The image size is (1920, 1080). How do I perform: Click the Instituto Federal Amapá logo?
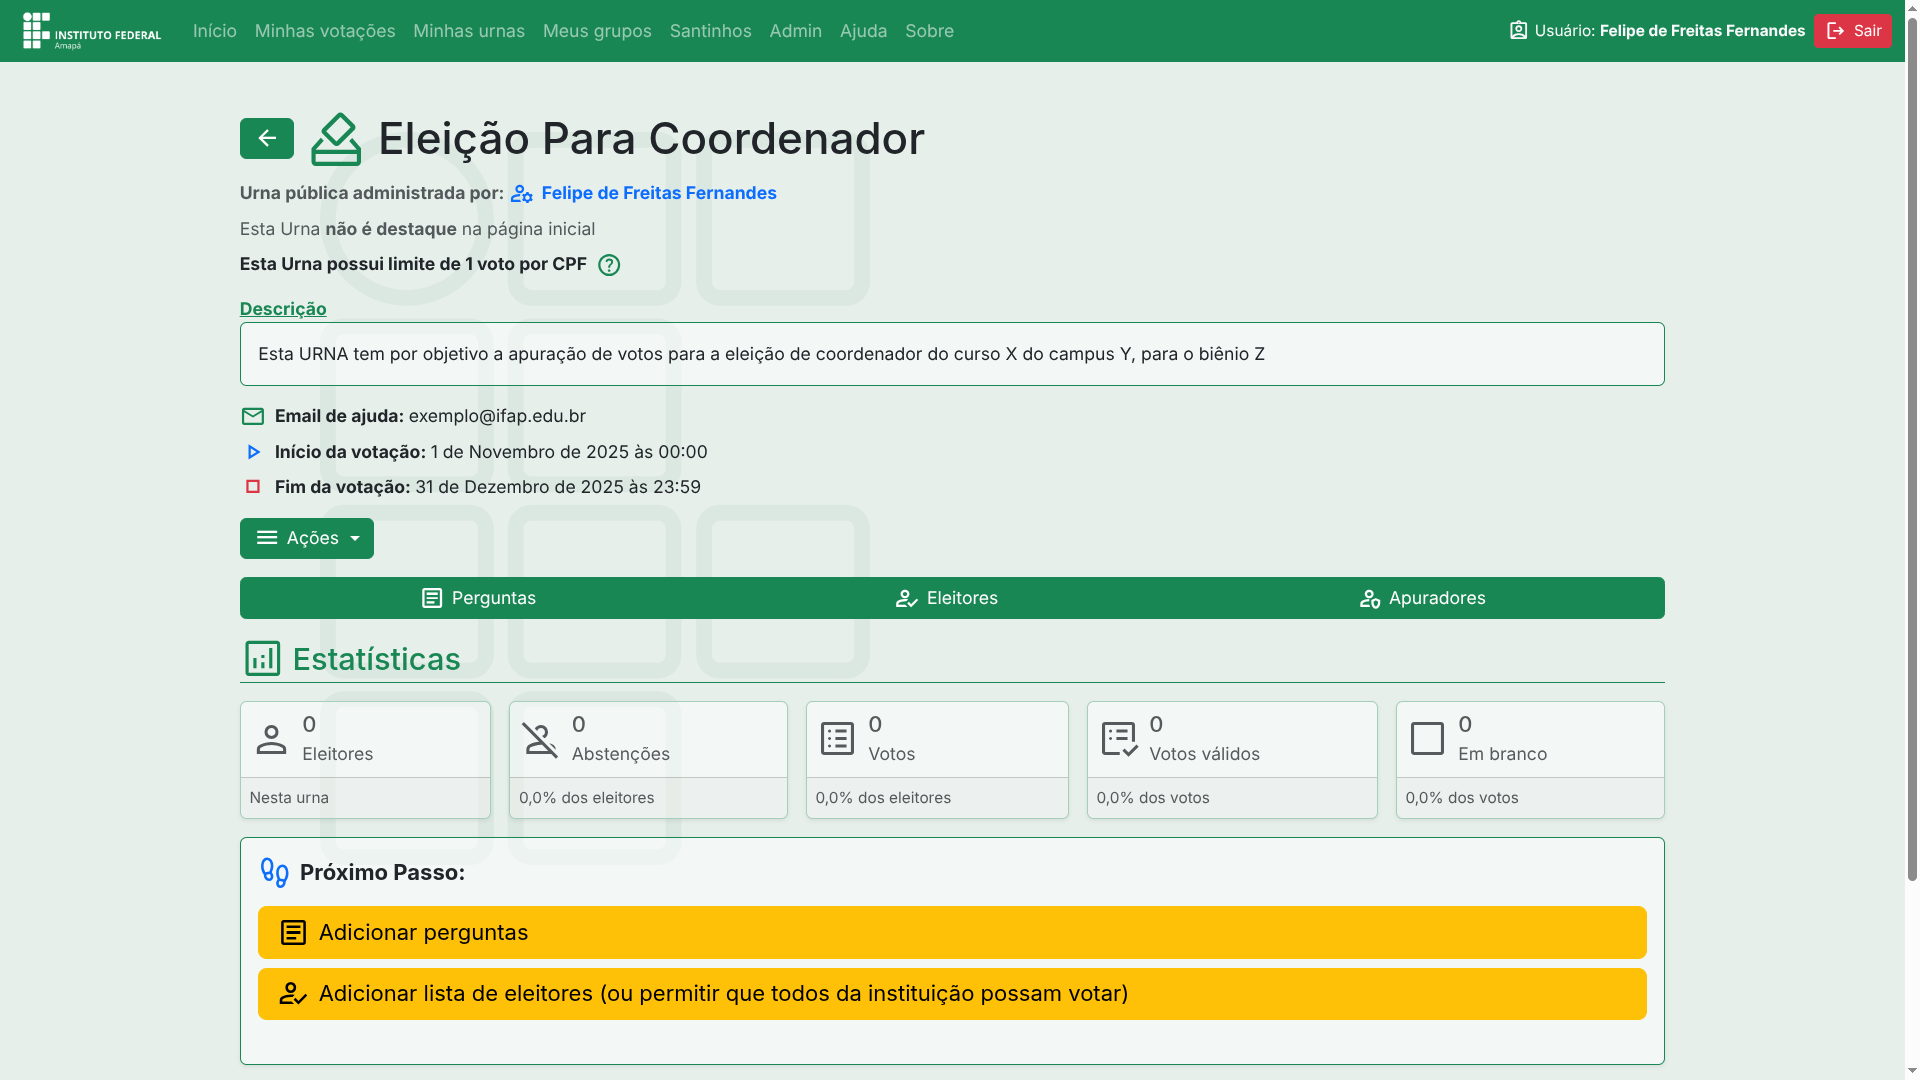coord(92,31)
